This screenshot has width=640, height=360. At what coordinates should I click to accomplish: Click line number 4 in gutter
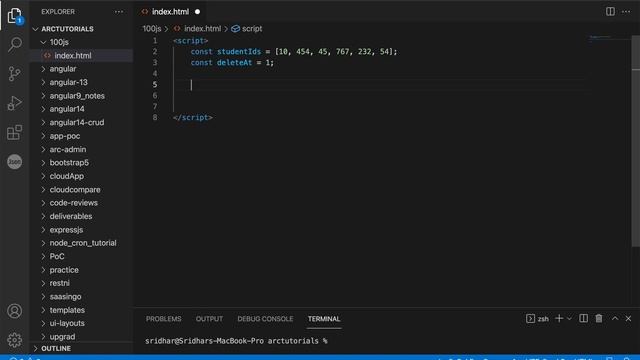coord(155,73)
